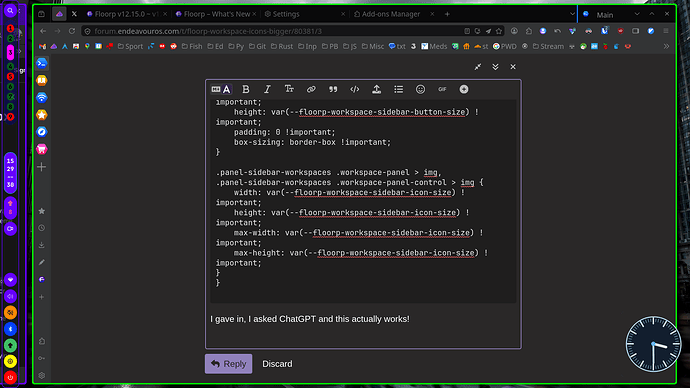Upload a file to the reply

[x=377, y=89]
